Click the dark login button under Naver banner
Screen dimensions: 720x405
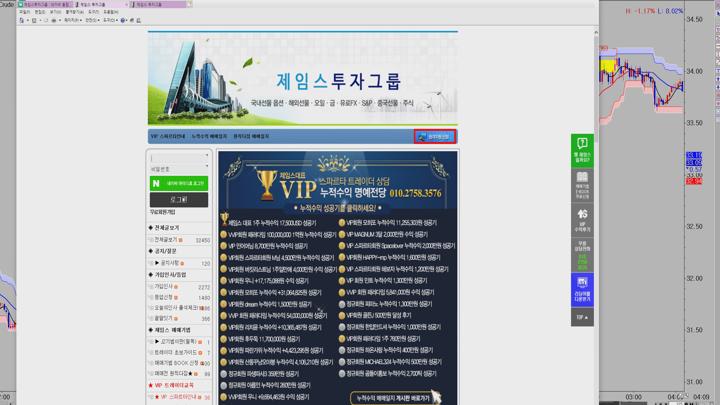(179, 200)
